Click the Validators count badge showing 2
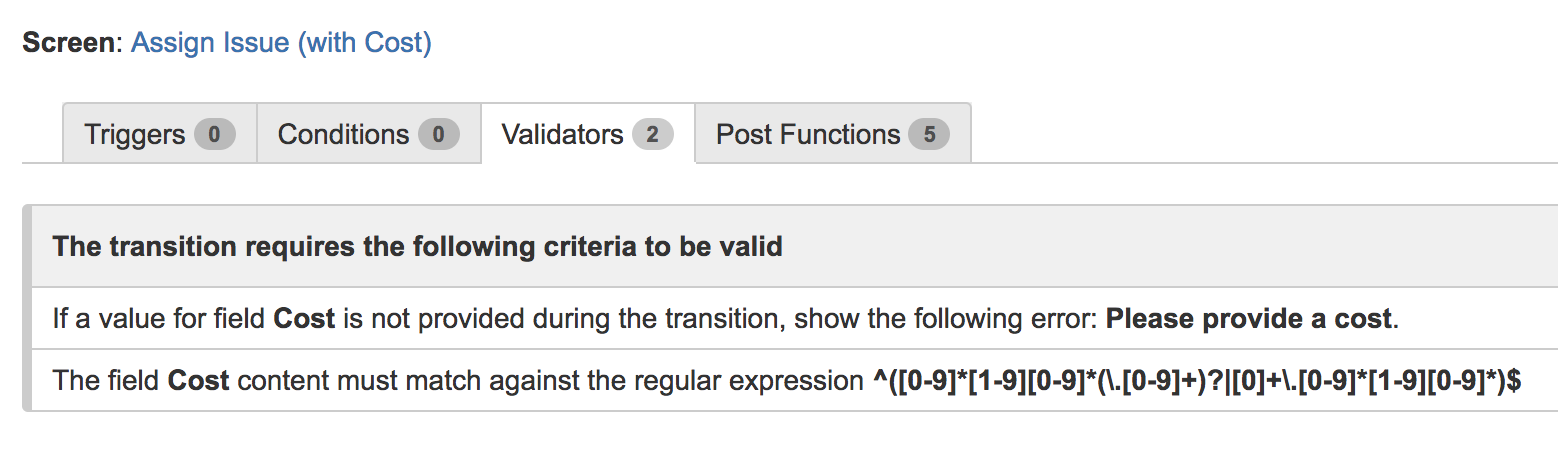The width and height of the screenshot is (1558, 458). pyautogui.click(x=652, y=134)
